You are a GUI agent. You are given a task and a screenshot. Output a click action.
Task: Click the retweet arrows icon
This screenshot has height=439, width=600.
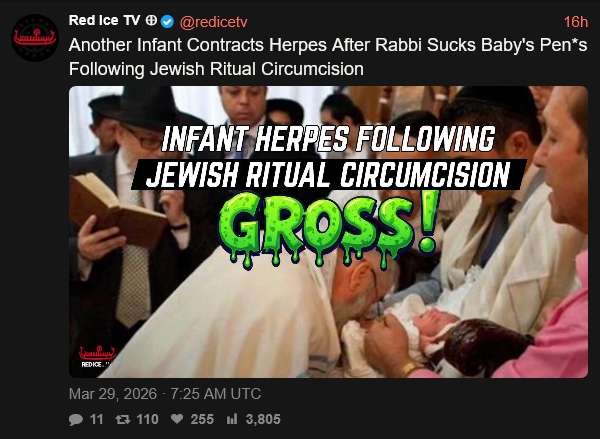(123, 419)
